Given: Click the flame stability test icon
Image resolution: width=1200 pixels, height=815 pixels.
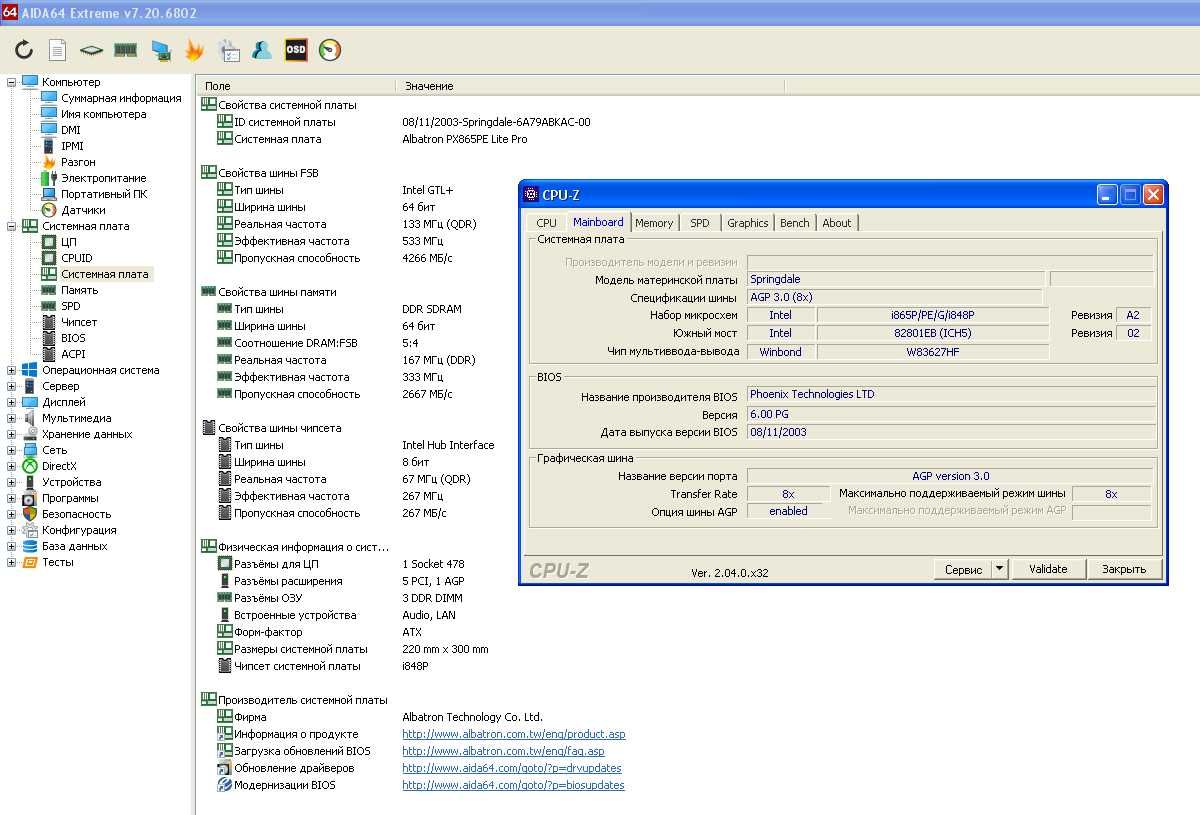Looking at the screenshot, I should pyautogui.click(x=194, y=49).
